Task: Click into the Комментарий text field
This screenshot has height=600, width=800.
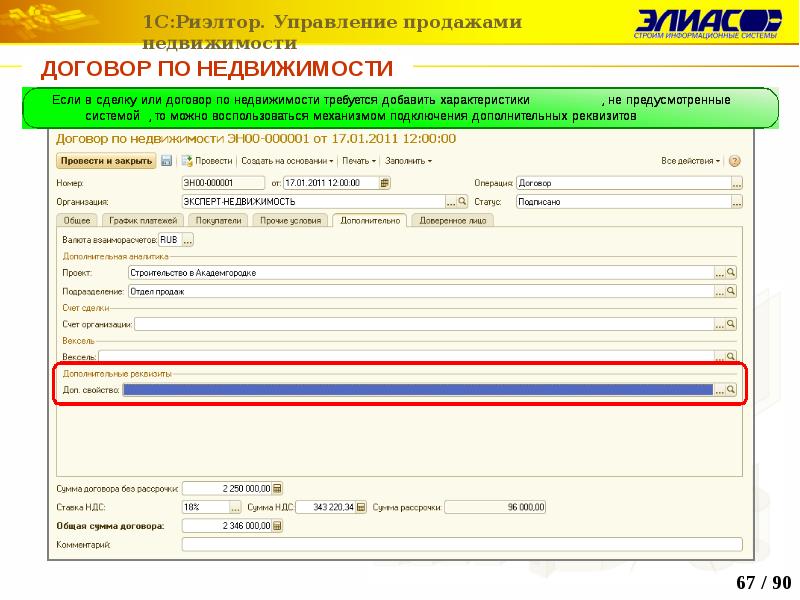Action: (462, 545)
